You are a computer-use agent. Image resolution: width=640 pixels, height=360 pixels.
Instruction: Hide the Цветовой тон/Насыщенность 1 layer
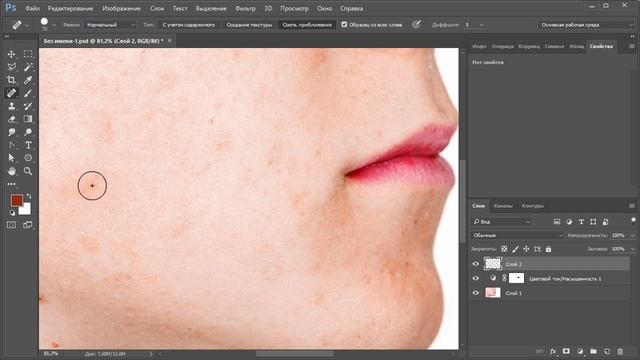pyautogui.click(x=476, y=278)
